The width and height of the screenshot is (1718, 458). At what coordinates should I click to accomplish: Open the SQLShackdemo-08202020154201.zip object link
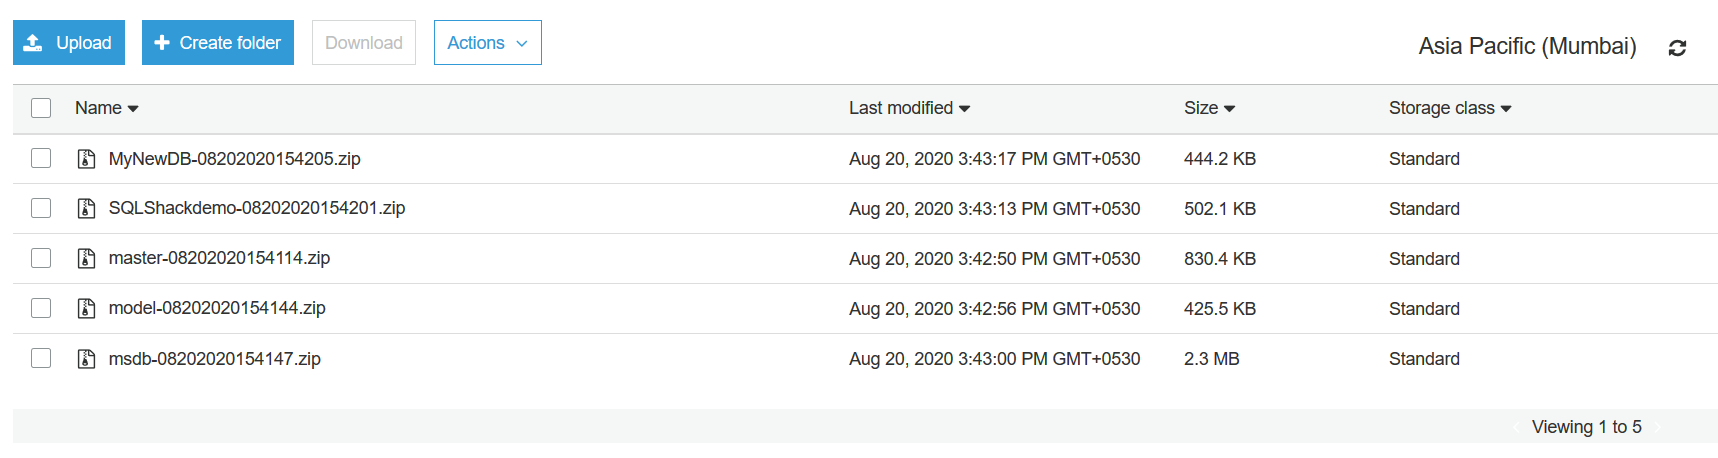pyautogui.click(x=257, y=208)
